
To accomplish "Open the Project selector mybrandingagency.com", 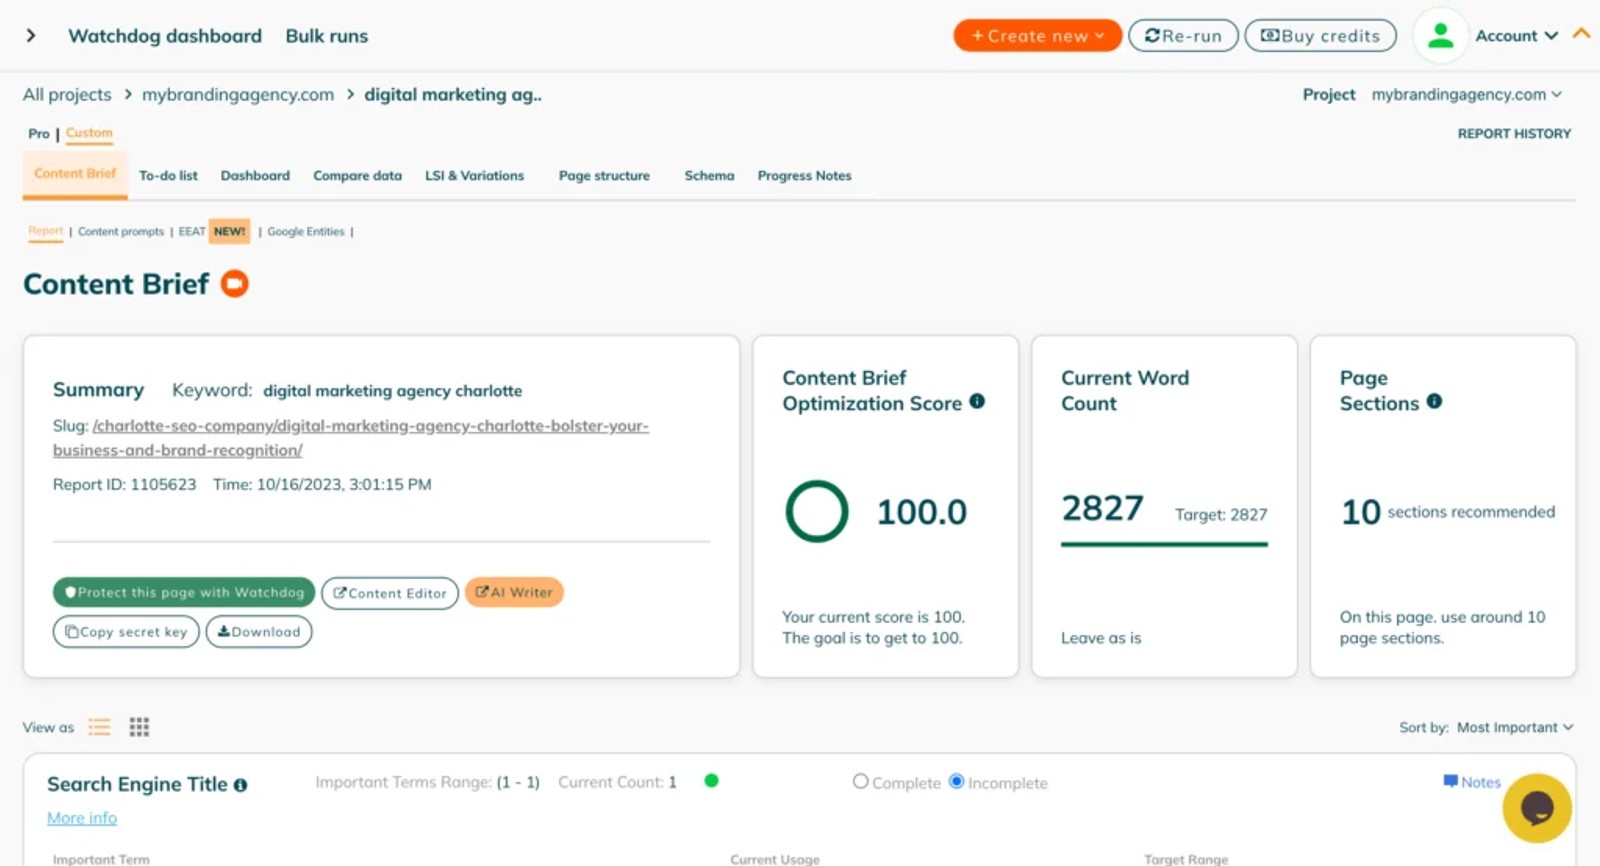I will [x=1466, y=94].
